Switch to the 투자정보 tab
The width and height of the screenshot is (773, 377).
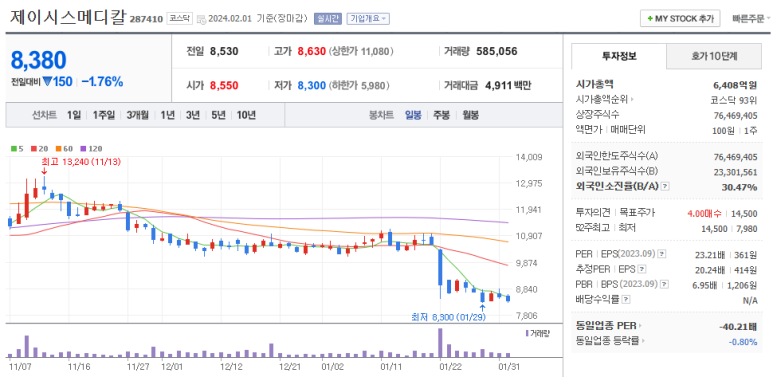point(619,56)
